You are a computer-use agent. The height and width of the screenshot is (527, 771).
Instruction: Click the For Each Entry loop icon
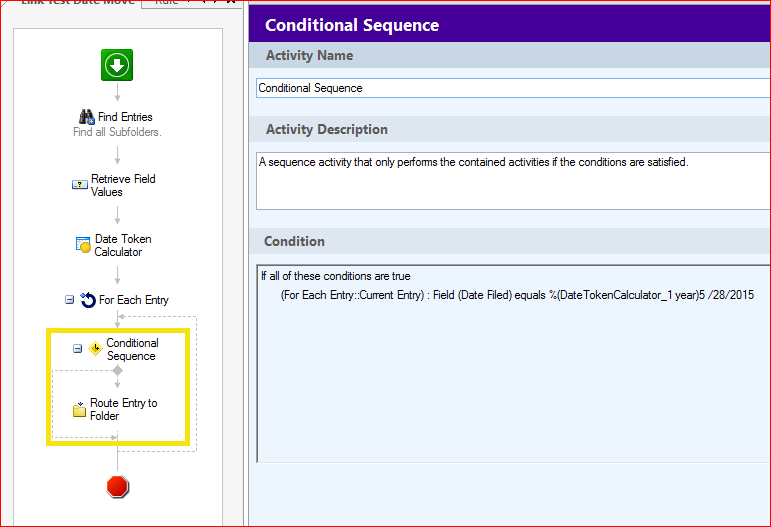(x=88, y=300)
